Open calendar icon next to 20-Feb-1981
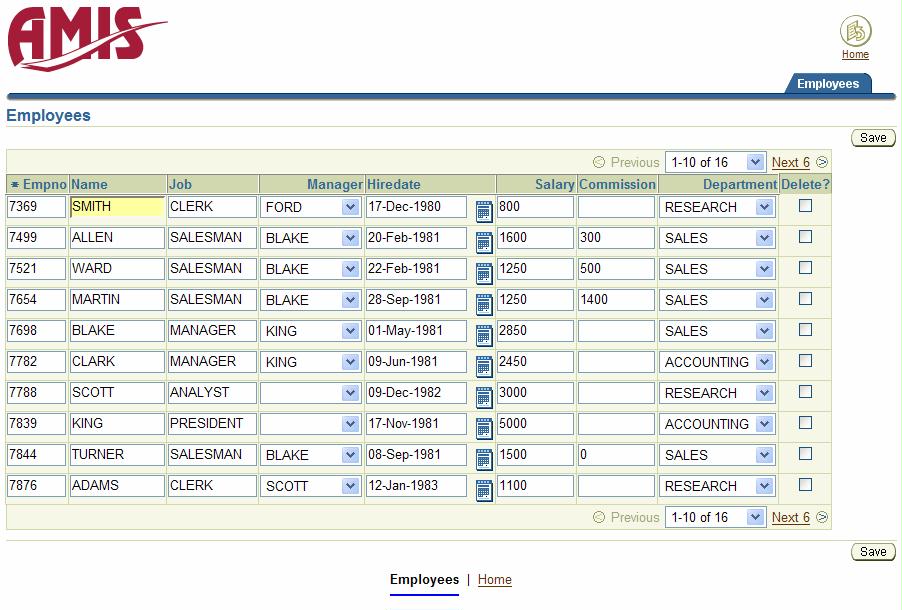The width and height of the screenshot is (902, 610). tap(484, 241)
